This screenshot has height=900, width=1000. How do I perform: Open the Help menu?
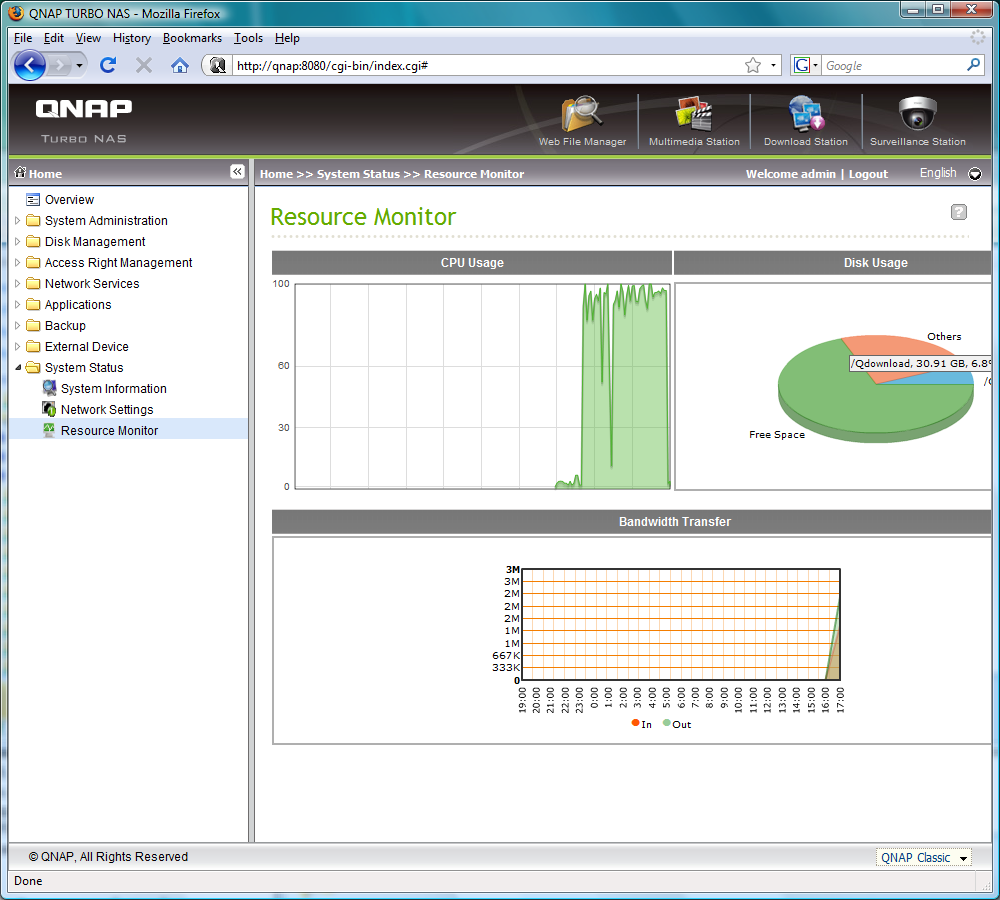[x=287, y=38]
